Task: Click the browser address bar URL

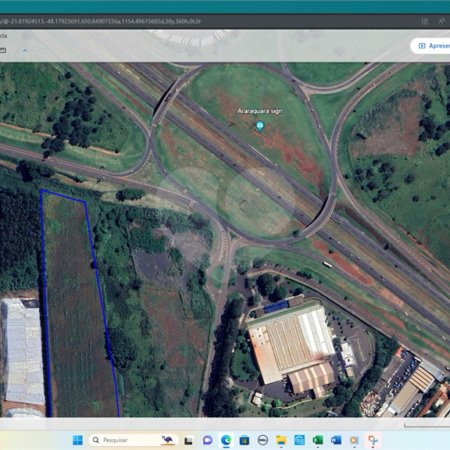Action: tap(100, 21)
